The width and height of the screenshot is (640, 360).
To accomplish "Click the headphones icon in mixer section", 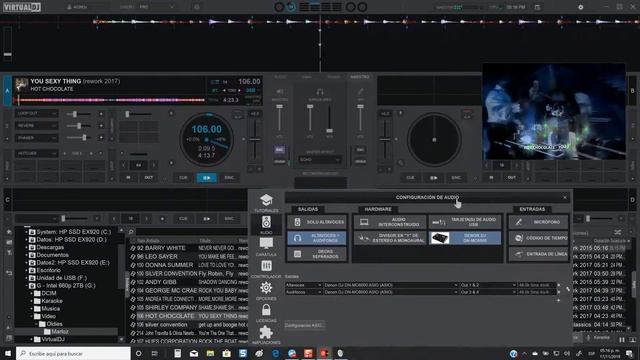I will pyautogui.click(x=320, y=92).
